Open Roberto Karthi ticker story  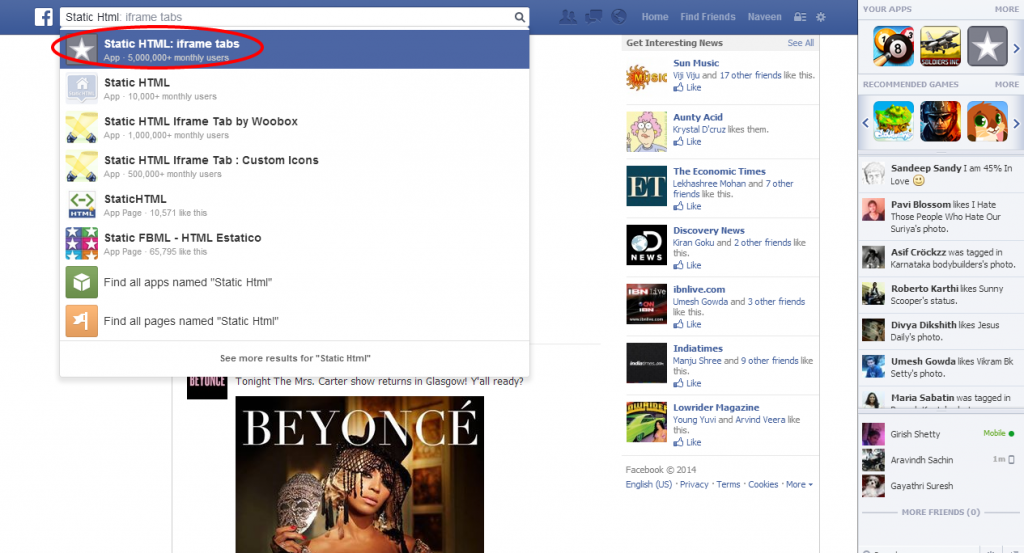pos(940,294)
